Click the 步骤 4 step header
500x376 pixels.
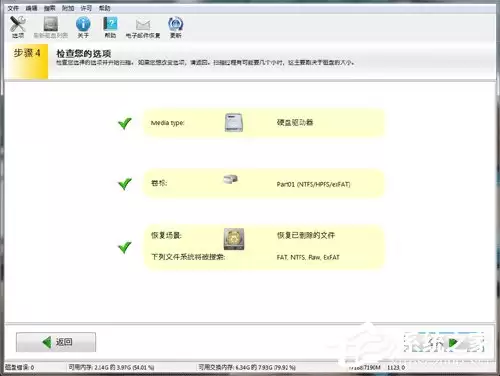[x=27, y=53]
